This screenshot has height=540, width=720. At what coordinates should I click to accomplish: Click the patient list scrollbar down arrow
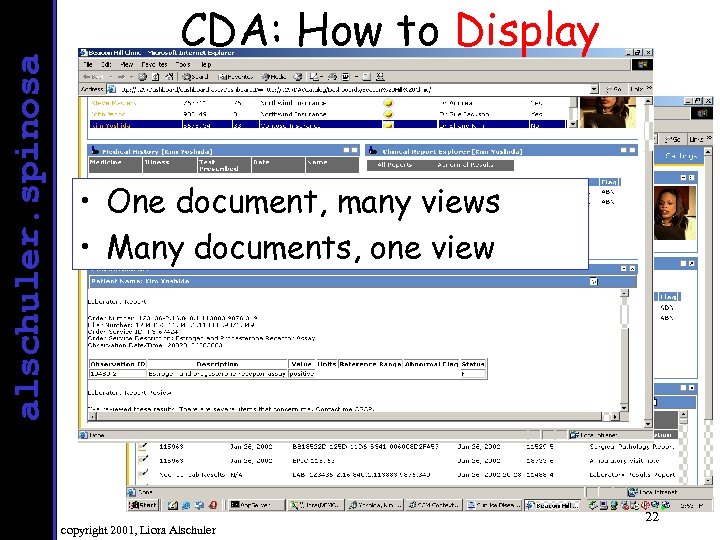[x=573, y=124]
